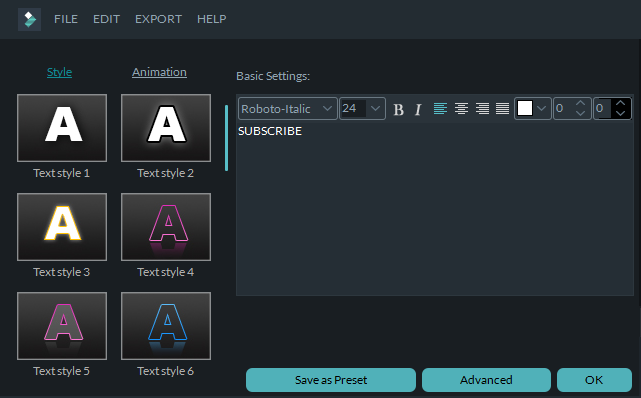Click the Text style 6 label

tap(166, 371)
